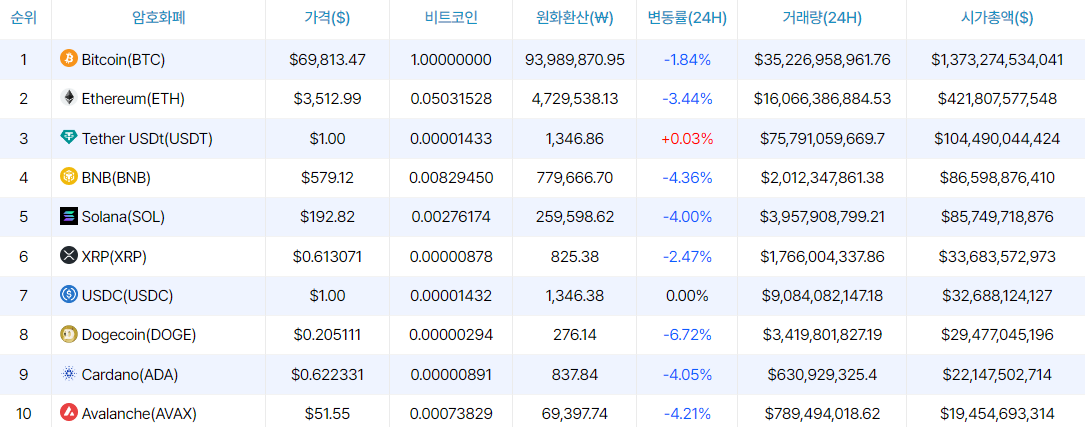The width and height of the screenshot is (1085, 427).
Task: Select Avalanche won value 69,397.74
Action: (x=575, y=414)
